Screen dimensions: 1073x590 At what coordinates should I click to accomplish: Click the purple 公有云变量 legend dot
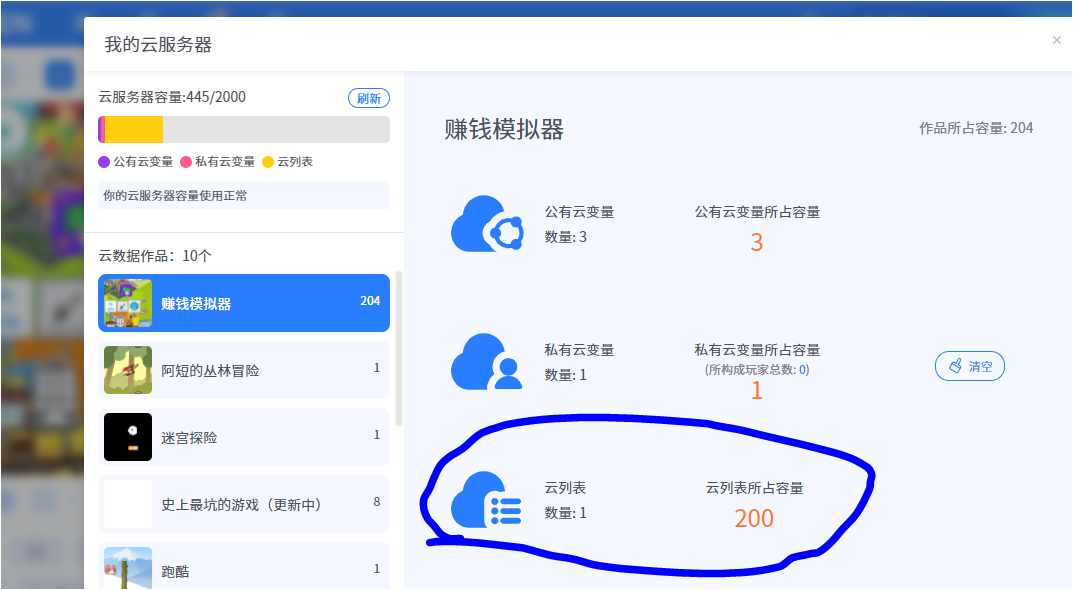click(x=104, y=162)
